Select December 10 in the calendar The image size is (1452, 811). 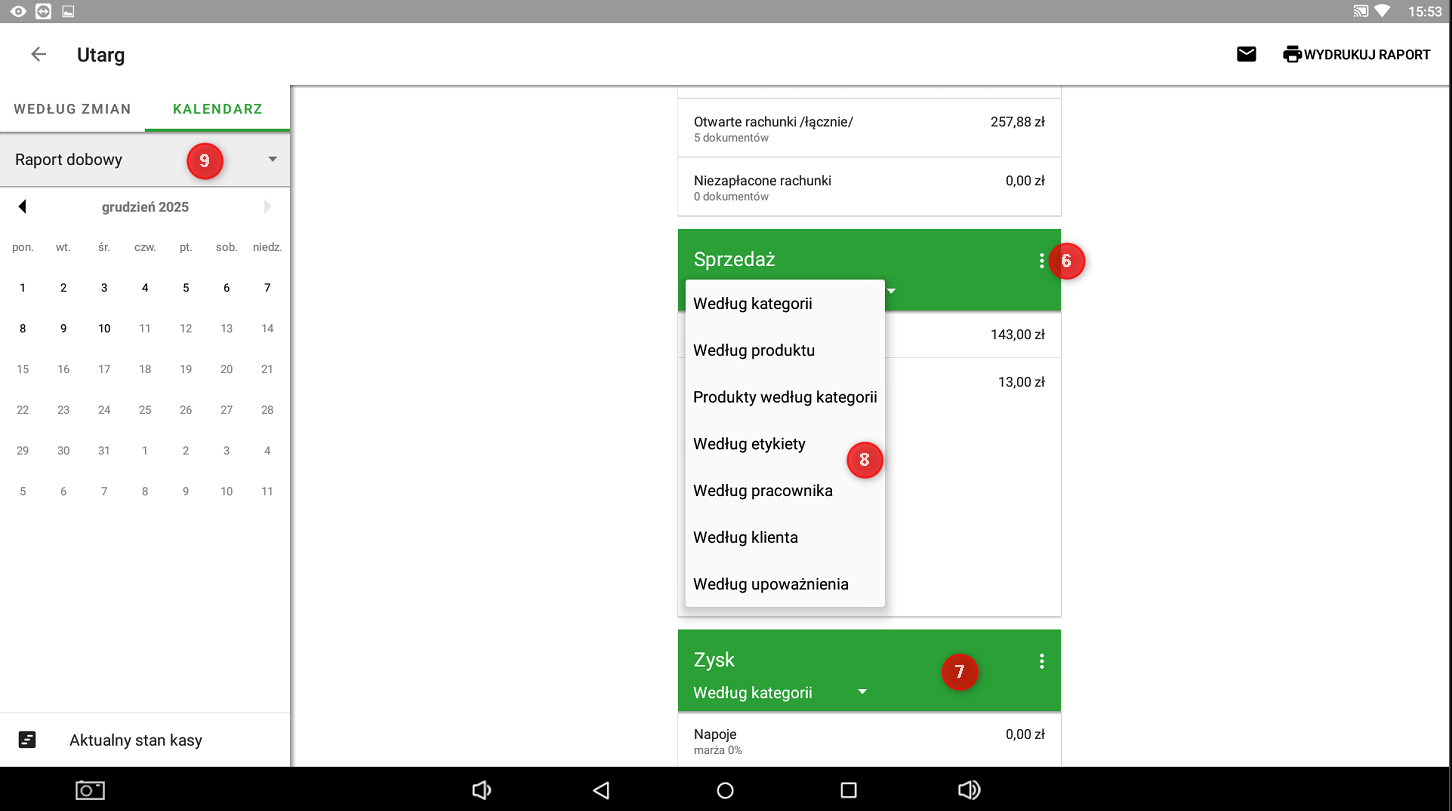point(104,329)
